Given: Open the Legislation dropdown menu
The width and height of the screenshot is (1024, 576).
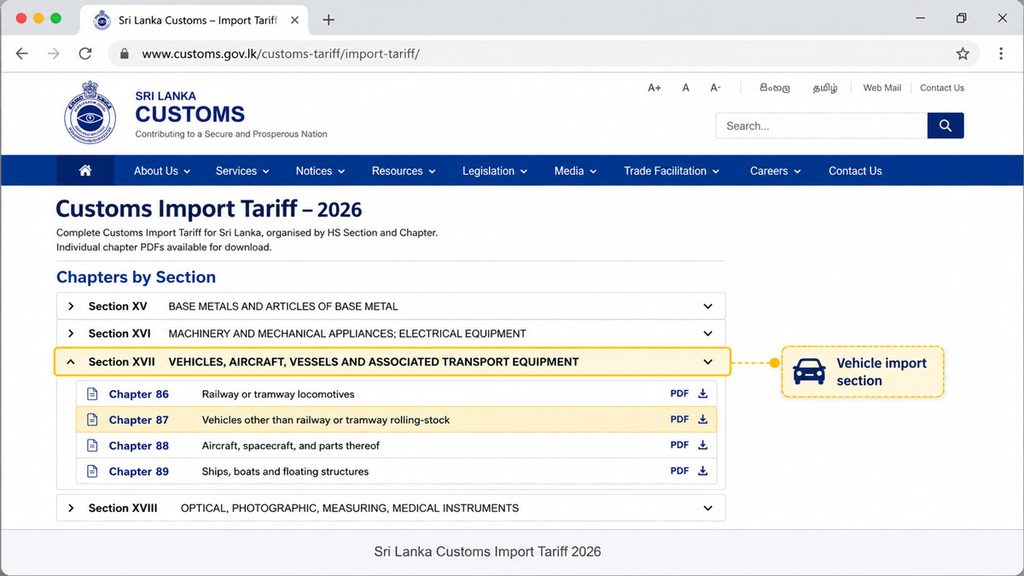Looking at the screenshot, I should pyautogui.click(x=494, y=170).
